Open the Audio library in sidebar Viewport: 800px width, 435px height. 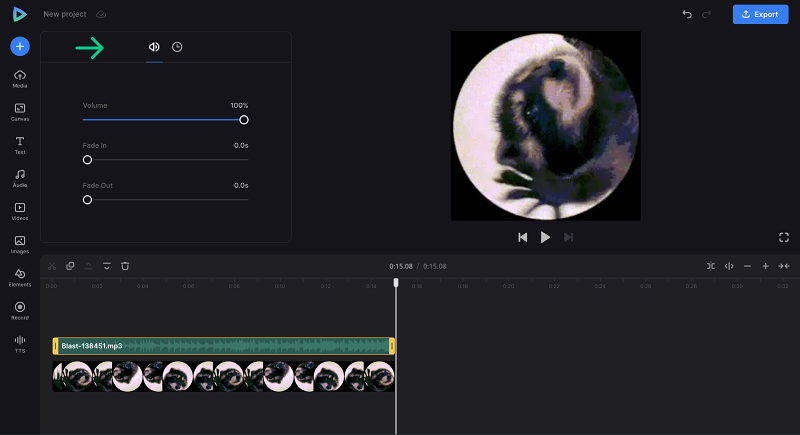pyautogui.click(x=20, y=178)
